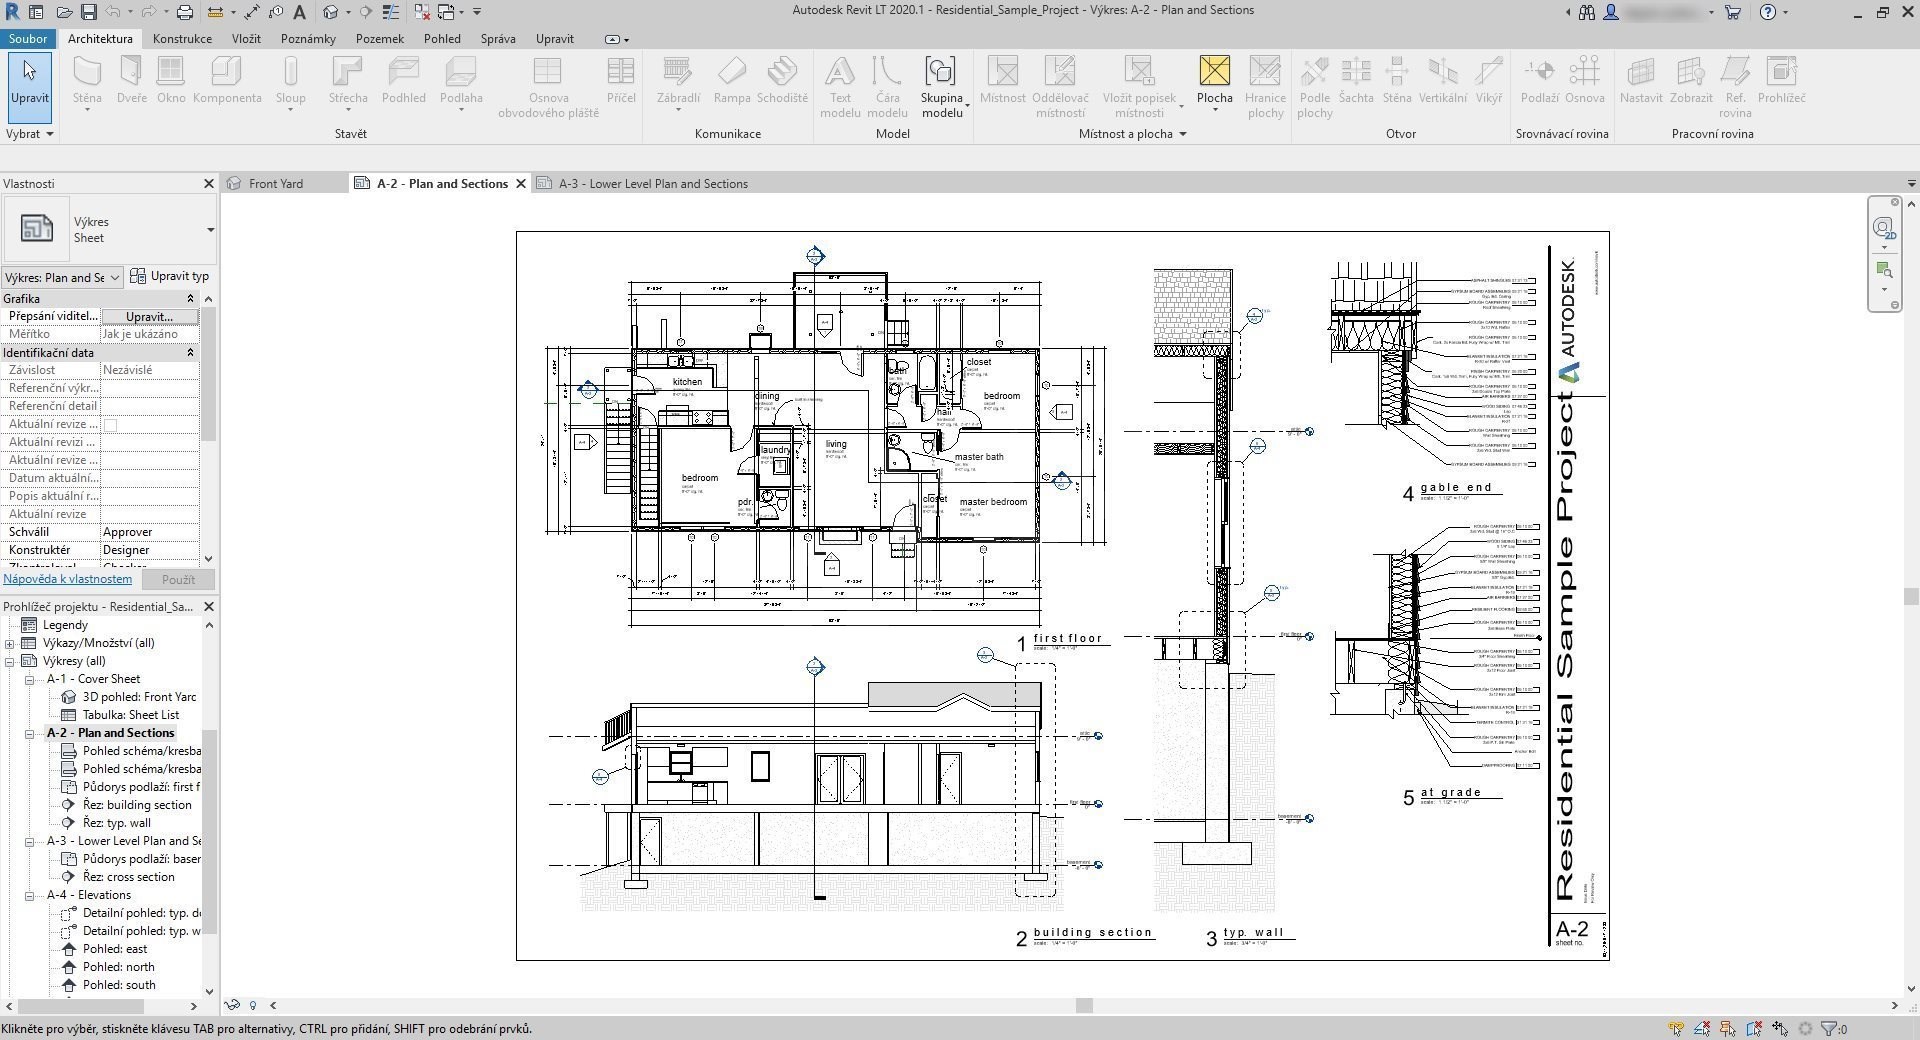Screen dimensions: 1920x1040
Task: Select the Vikýř dormer opening tool
Action: click(1489, 81)
